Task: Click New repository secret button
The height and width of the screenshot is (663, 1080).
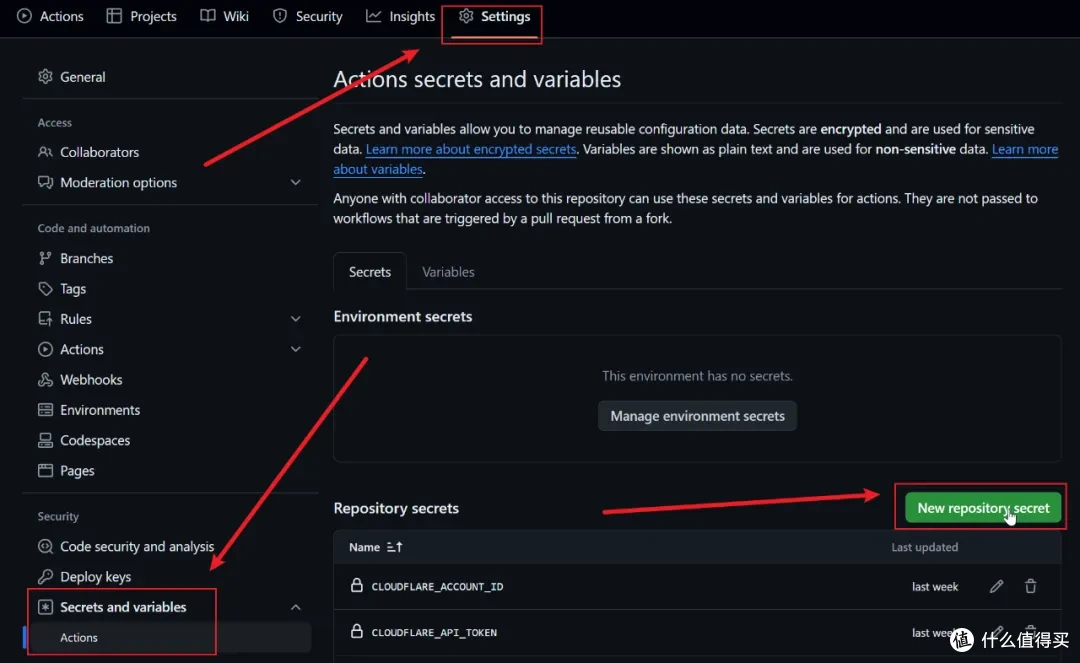Action: pos(983,507)
